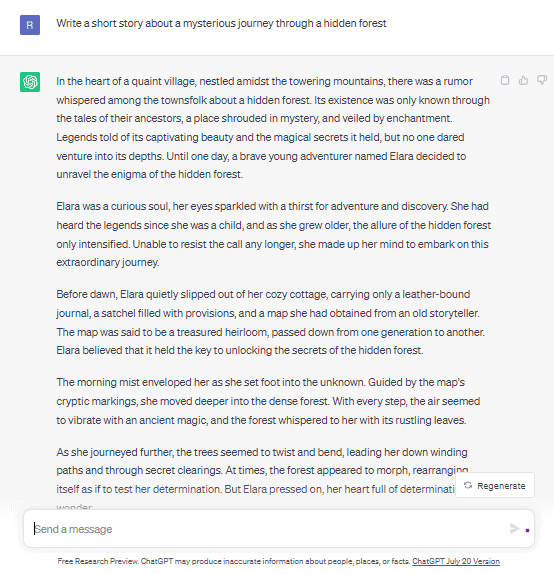This screenshot has height=574, width=554.
Task: Click the paragraph starting 'Elara was a curious soul'
Action: click(x=274, y=234)
